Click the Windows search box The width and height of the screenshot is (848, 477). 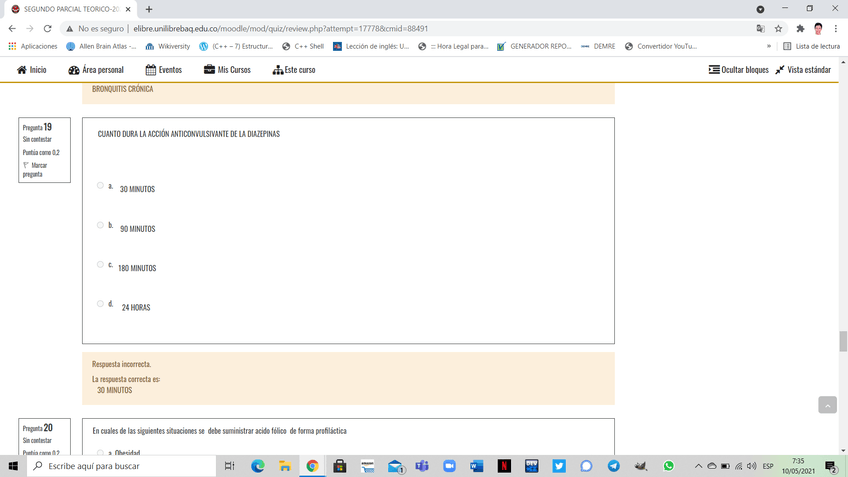(121, 466)
